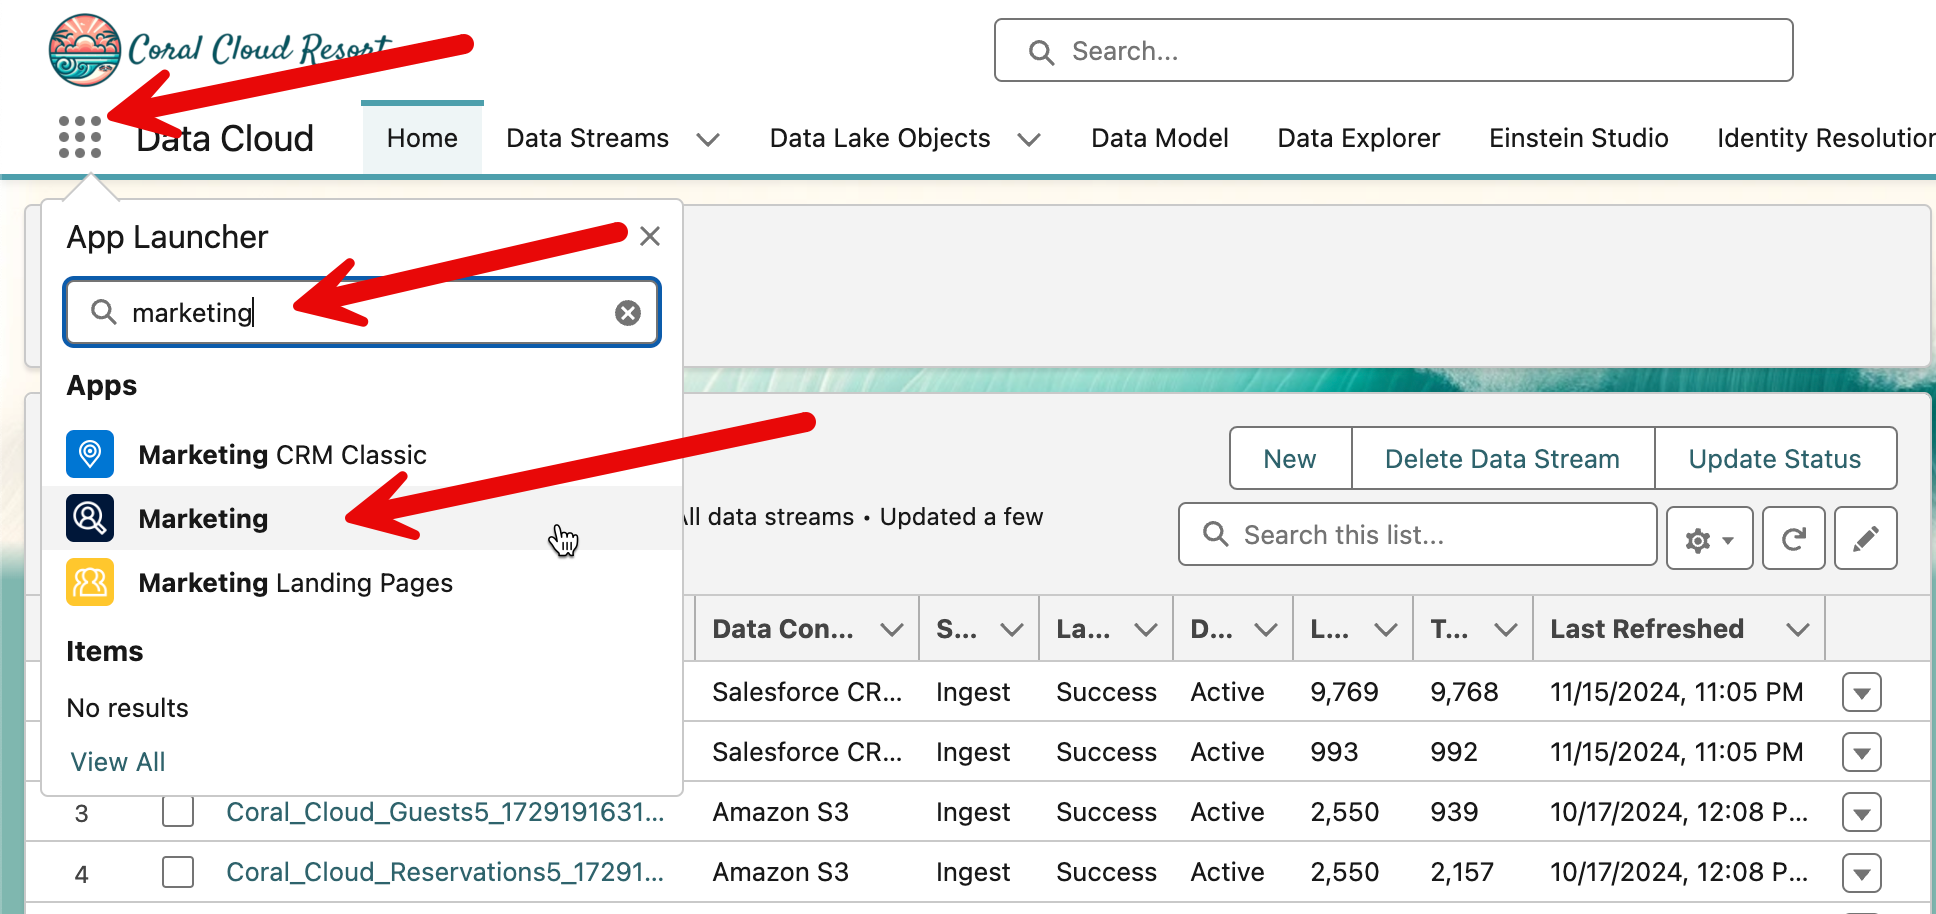Refresh the data streams list
The height and width of the screenshot is (914, 1936).
pos(1793,539)
